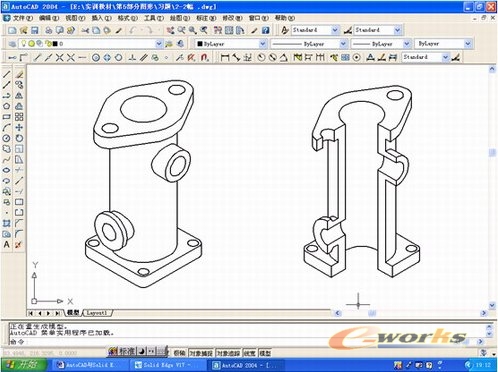This screenshot has width=498, height=372.
Task: Switch to the Layout1 tab
Action: click(x=97, y=313)
